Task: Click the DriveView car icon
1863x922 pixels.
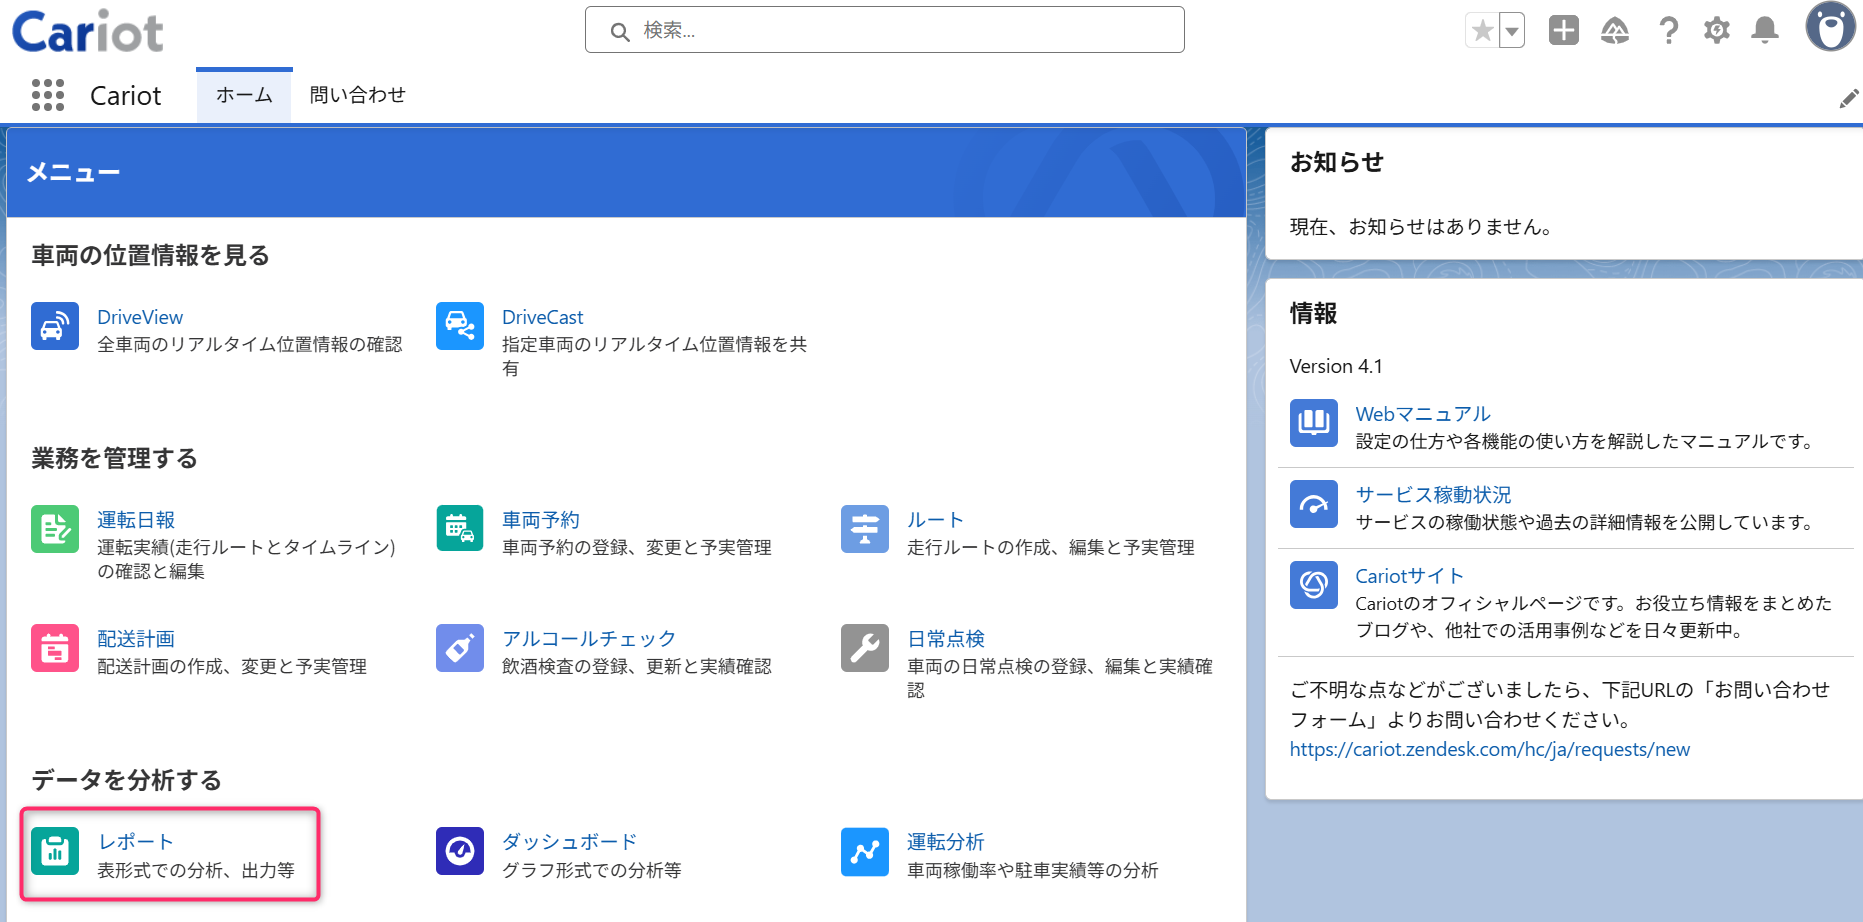Action: (55, 326)
